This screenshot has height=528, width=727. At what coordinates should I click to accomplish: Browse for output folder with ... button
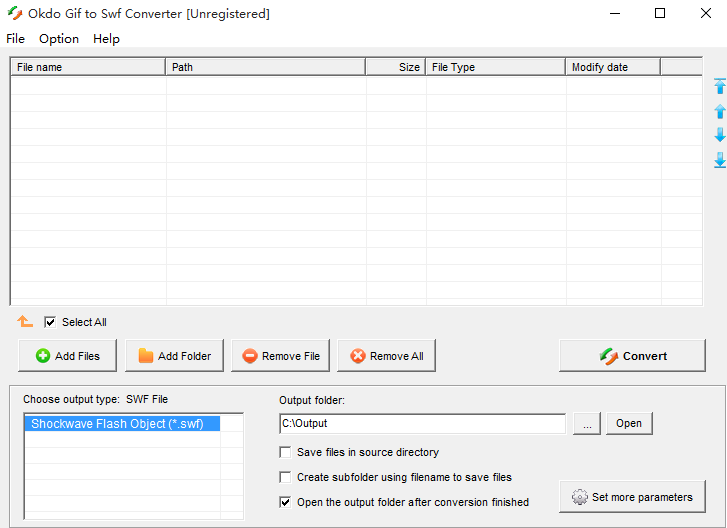(x=587, y=423)
